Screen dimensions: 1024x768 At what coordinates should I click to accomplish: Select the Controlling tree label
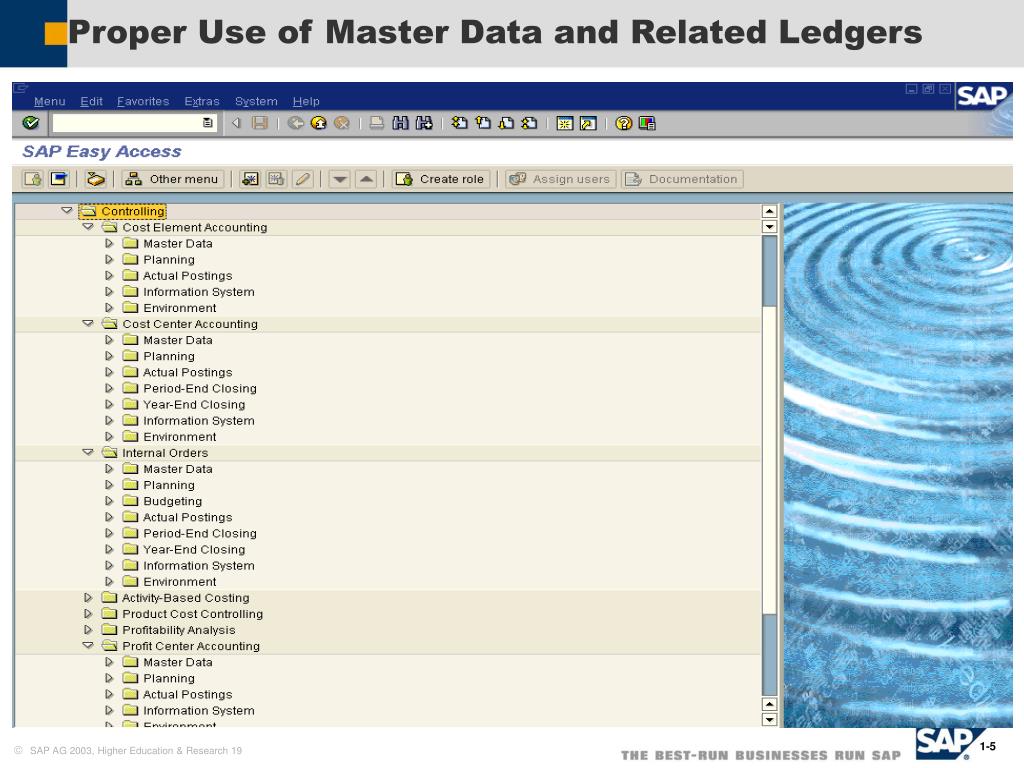133,211
